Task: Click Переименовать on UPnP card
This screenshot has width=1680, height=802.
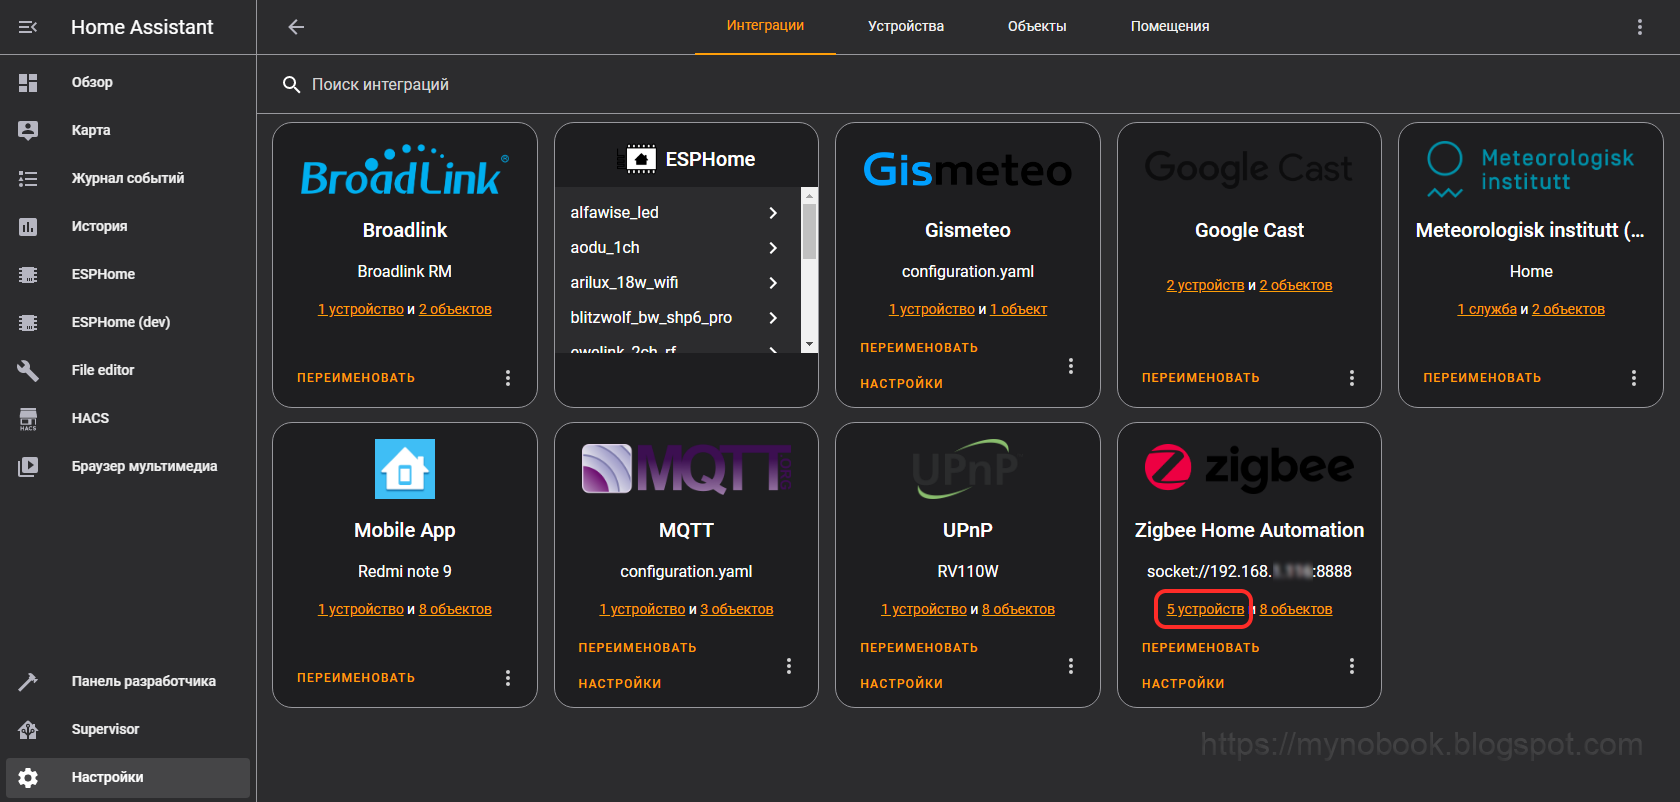Action: pos(919,648)
